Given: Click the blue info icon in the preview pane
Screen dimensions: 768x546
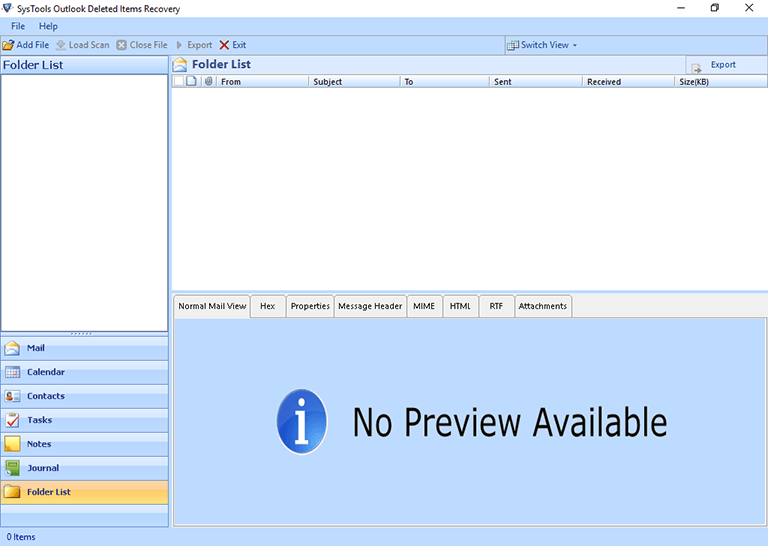Looking at the screenshot, I should pyautogui.click(x=302, y=422).
